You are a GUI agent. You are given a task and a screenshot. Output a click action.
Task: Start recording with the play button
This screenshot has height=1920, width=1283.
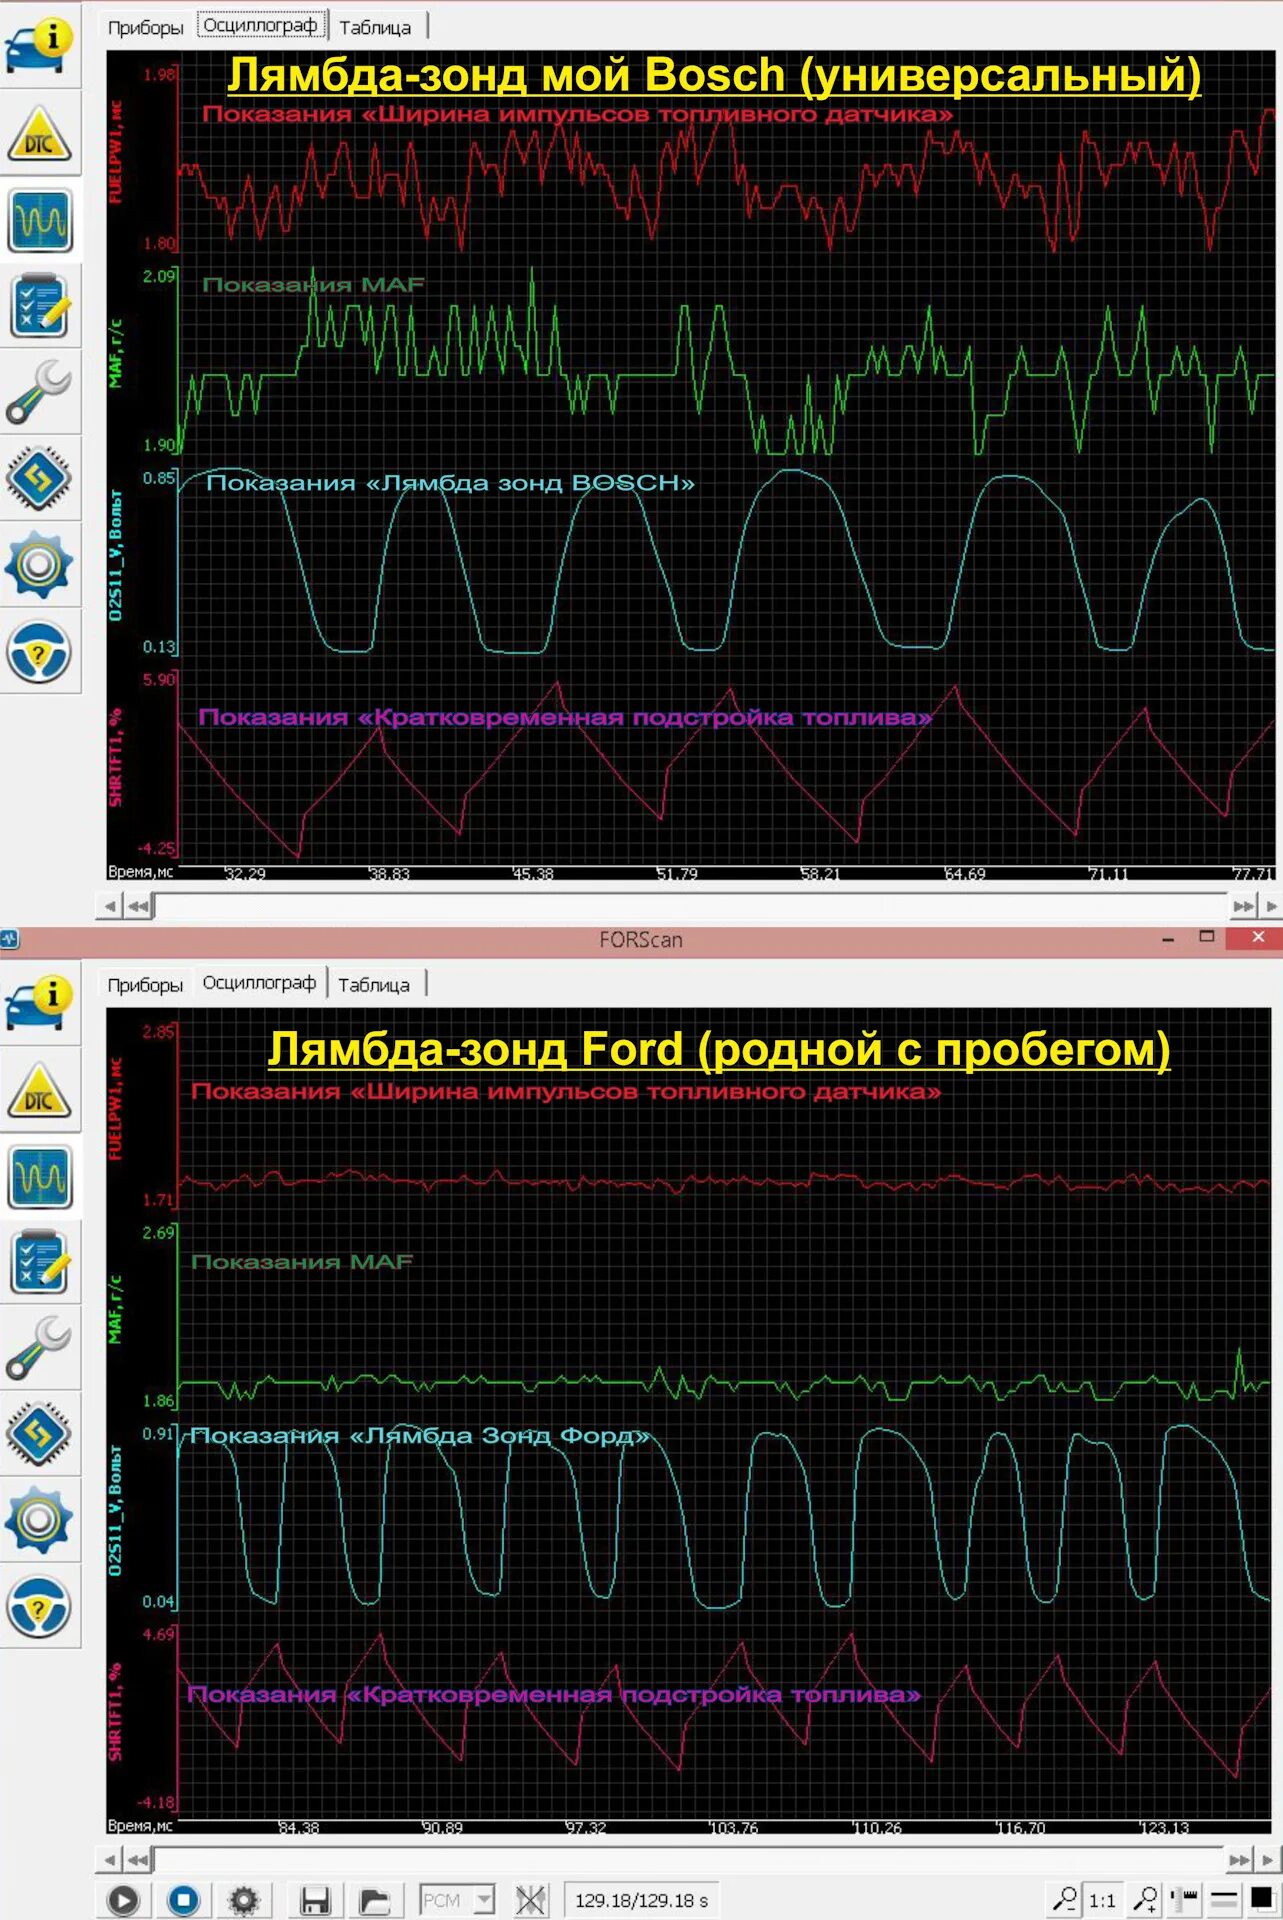[123, 1899]
